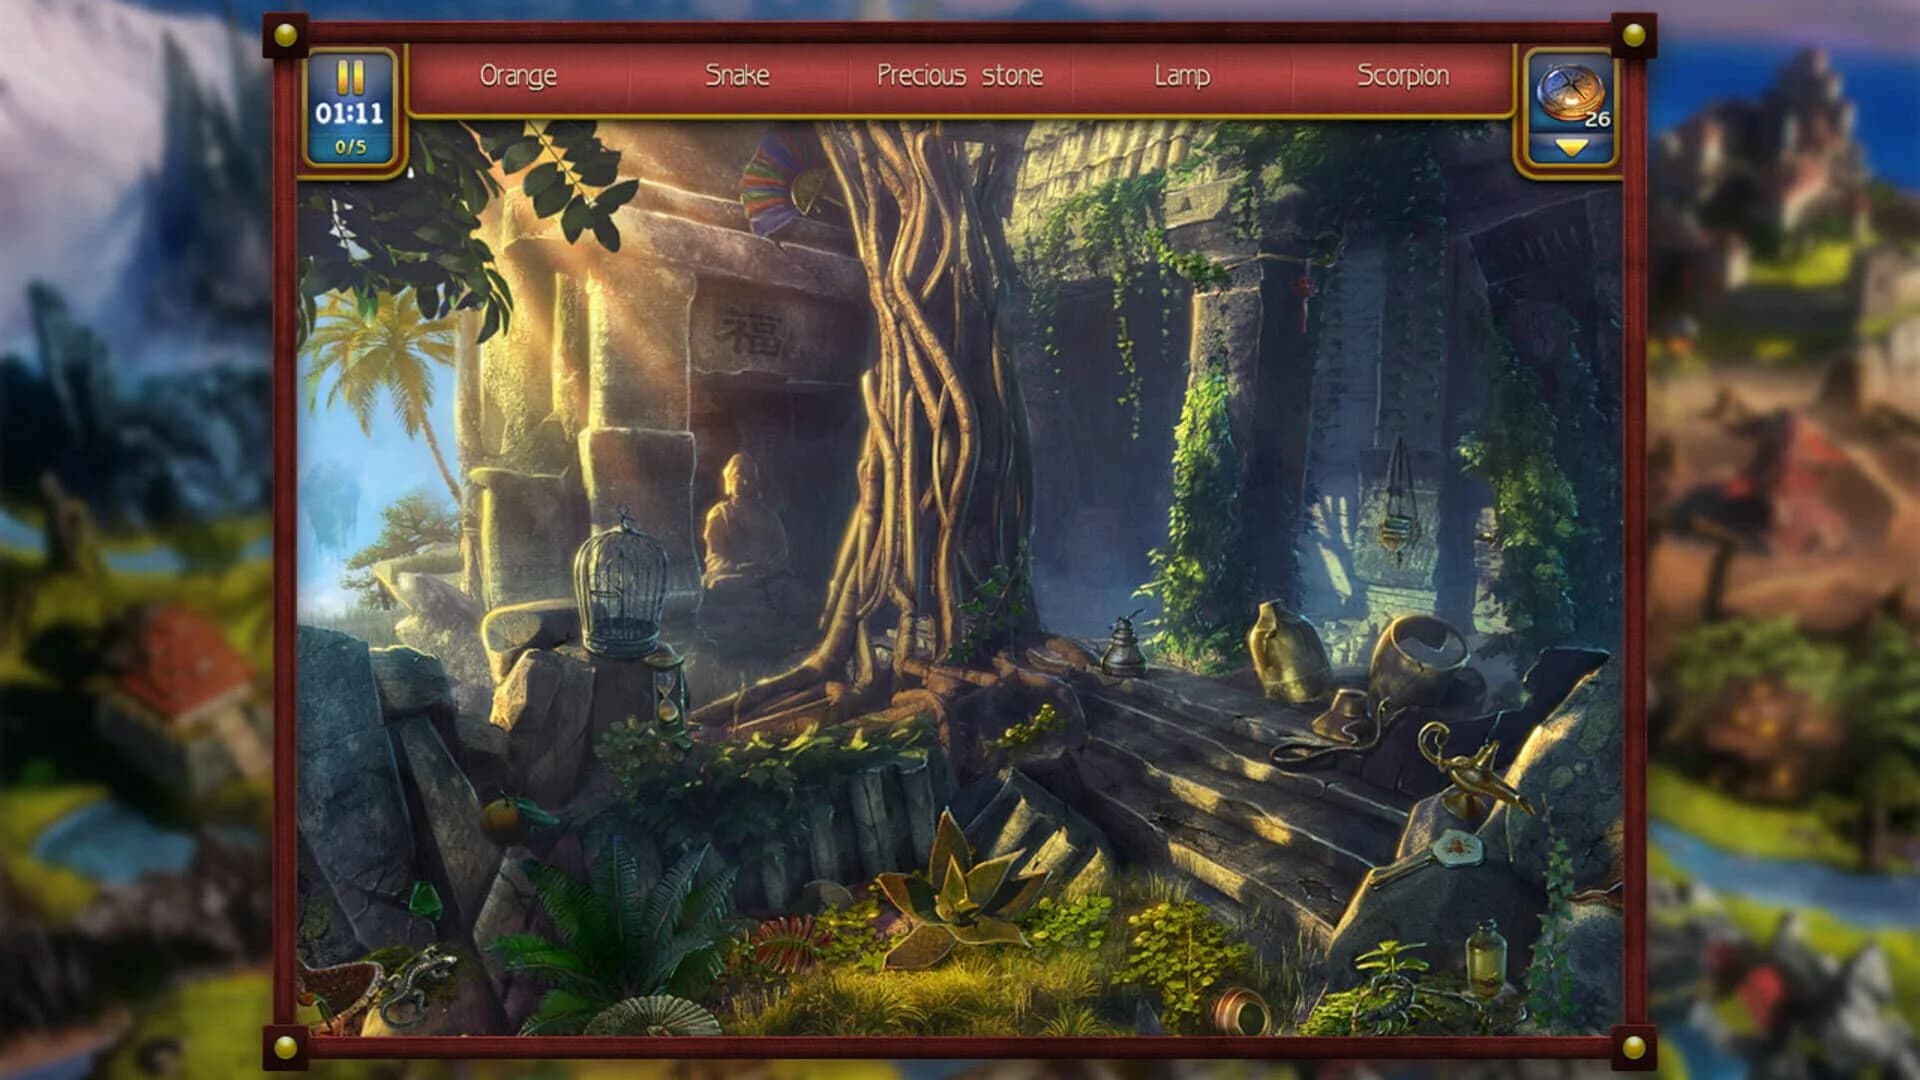Select "Orange" in the objects bar
This screenshot has height=1080, width=1920.
pyautogui.click(x=520, y=75)
